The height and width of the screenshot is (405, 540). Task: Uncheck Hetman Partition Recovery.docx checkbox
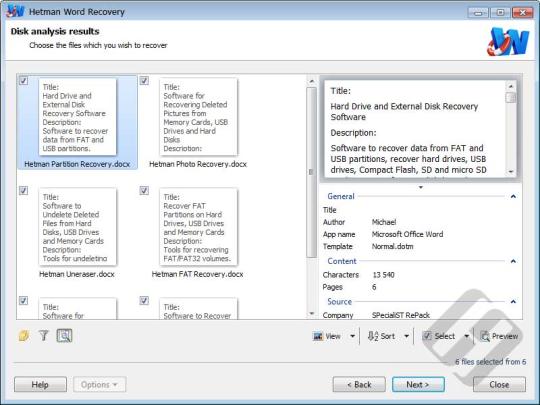click(23, 81)
